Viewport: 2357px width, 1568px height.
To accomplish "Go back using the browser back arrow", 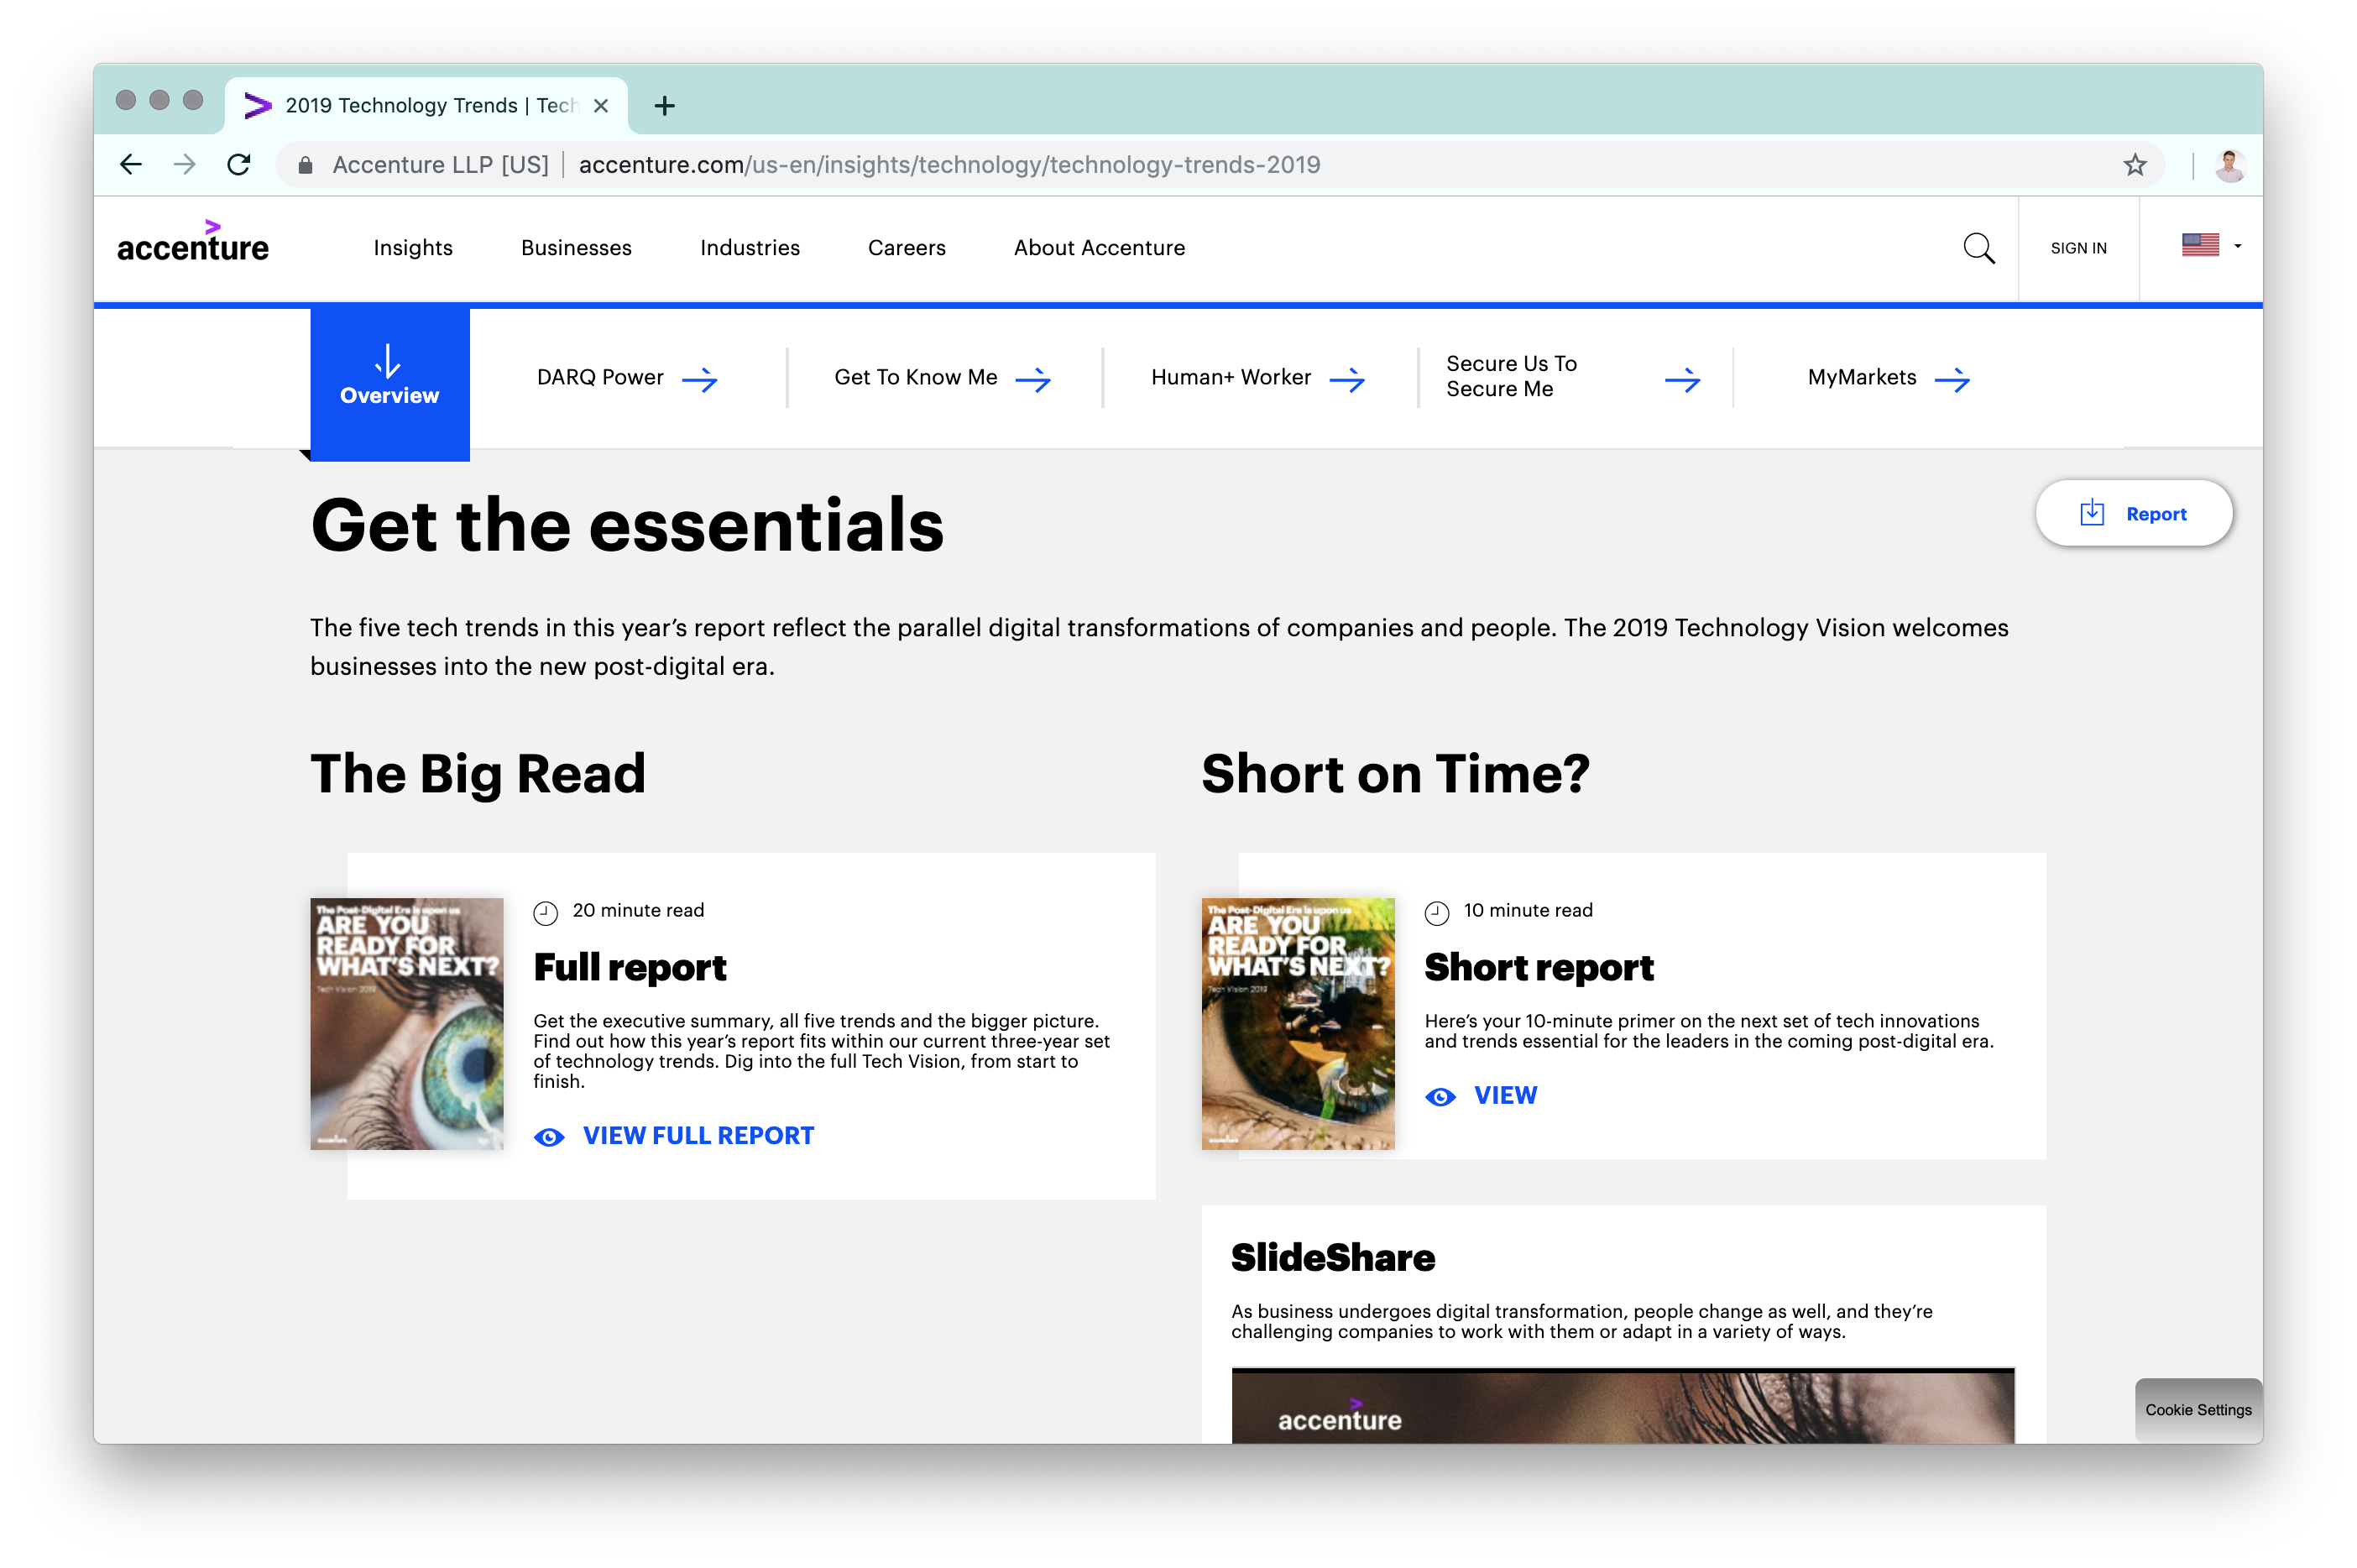I will [131, 165].
